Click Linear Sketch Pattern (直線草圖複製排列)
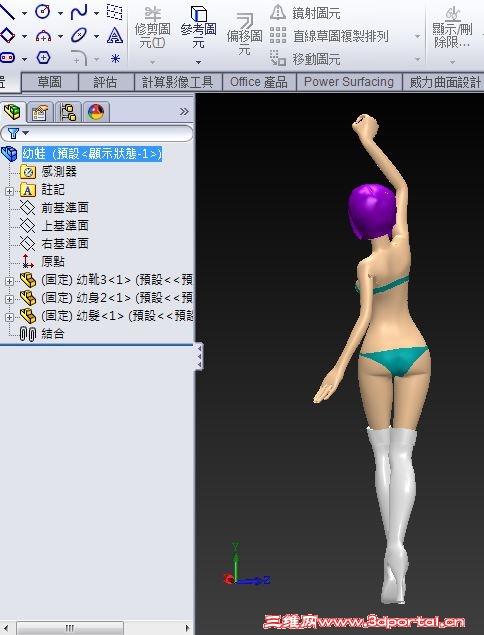 coord(329,36)
